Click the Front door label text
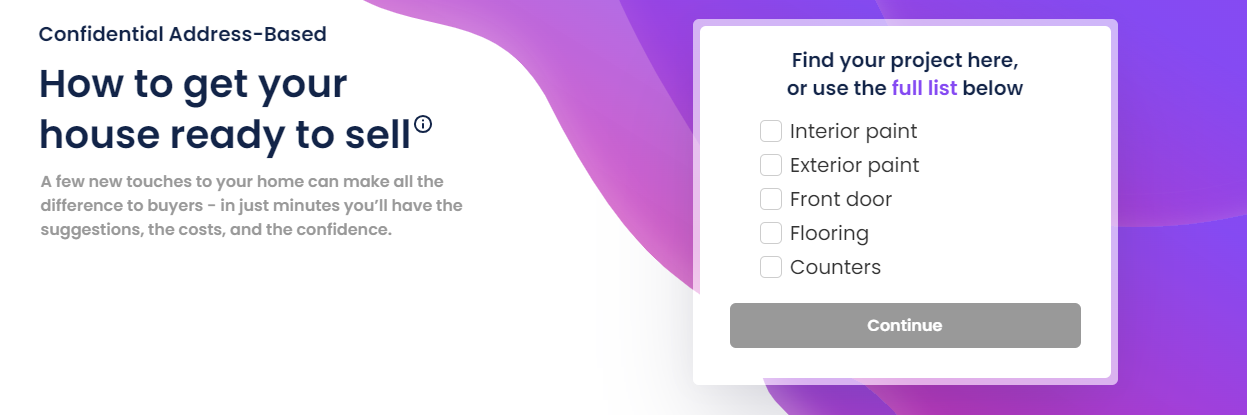The image size is (1247, 415). [x=840, y=199]
